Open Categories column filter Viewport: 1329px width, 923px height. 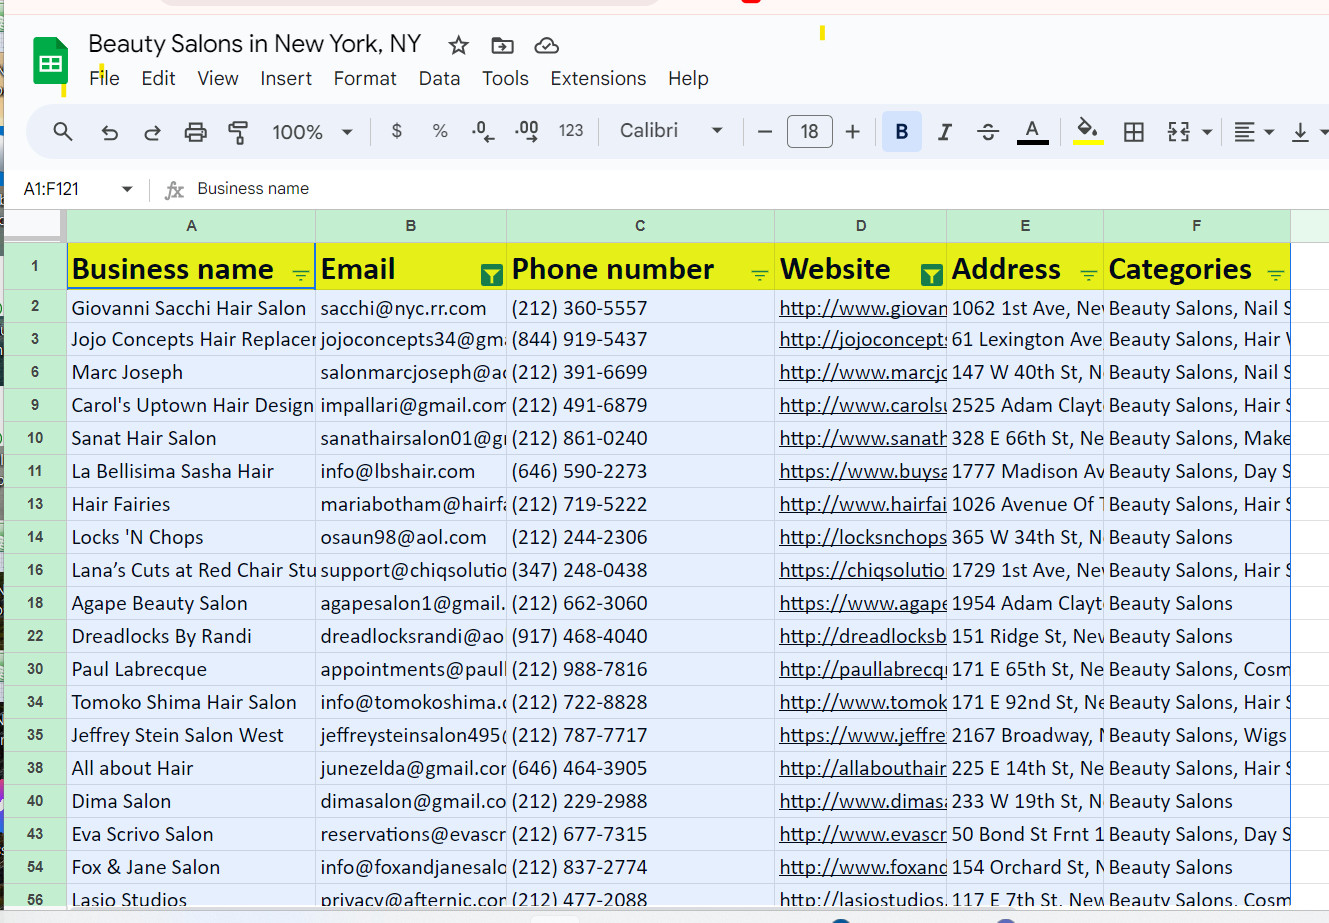click(x=1276, y=275)
